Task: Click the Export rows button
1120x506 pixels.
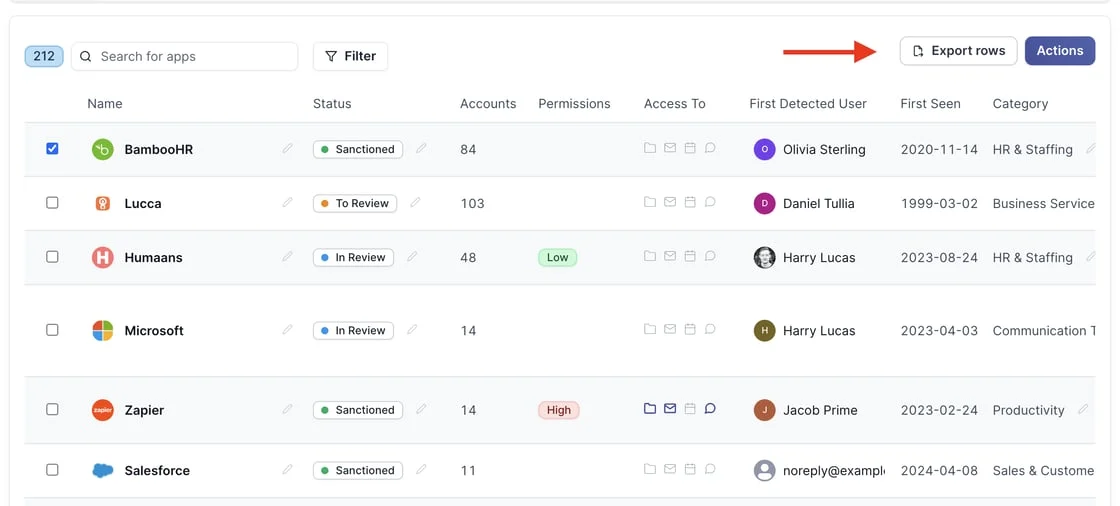Action: click(x=959, y=51)
